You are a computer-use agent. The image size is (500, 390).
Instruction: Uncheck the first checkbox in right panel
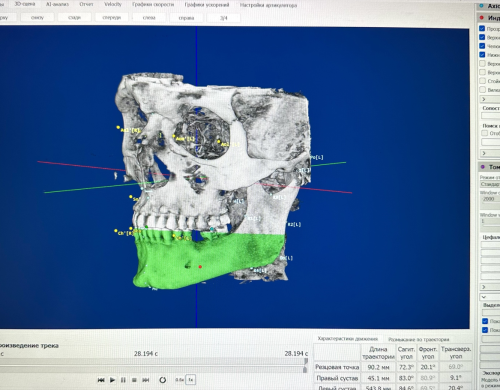click(x=482, y=28)
